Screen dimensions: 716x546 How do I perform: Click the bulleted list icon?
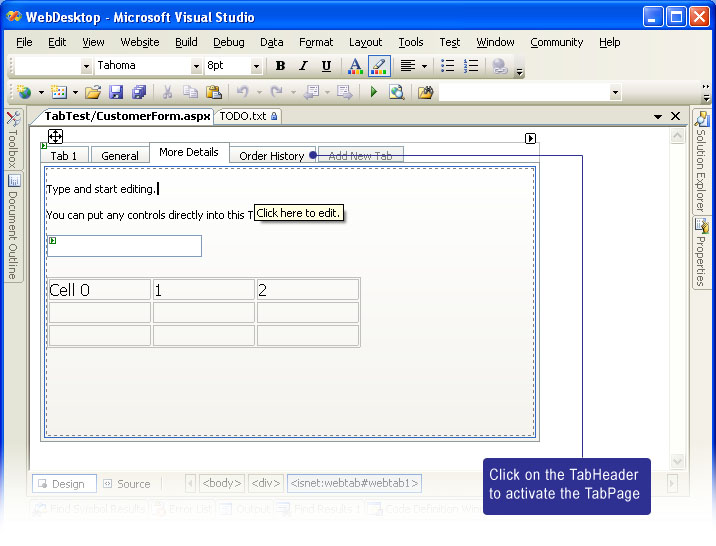pyautogui.click(x=448, y=66)
